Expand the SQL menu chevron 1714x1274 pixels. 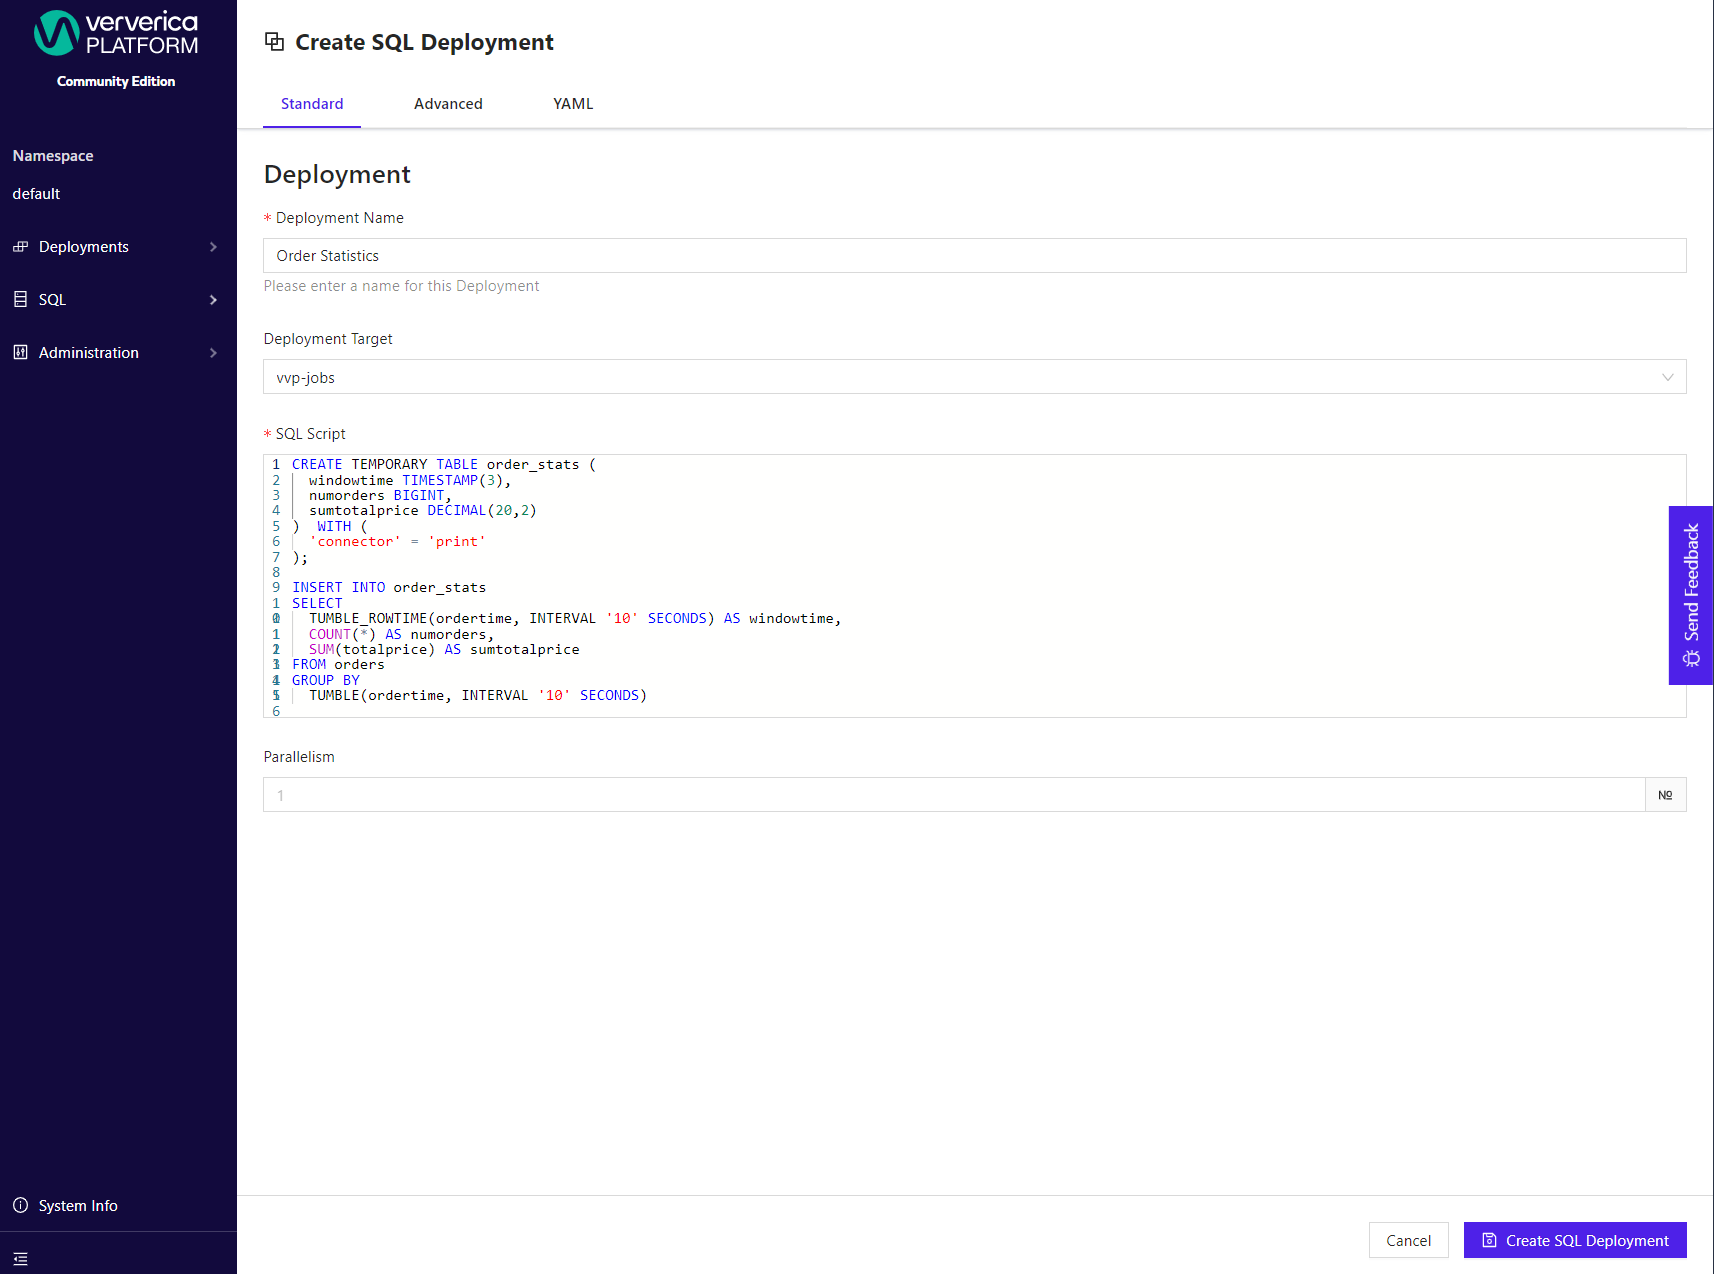(x=213, y=300)
